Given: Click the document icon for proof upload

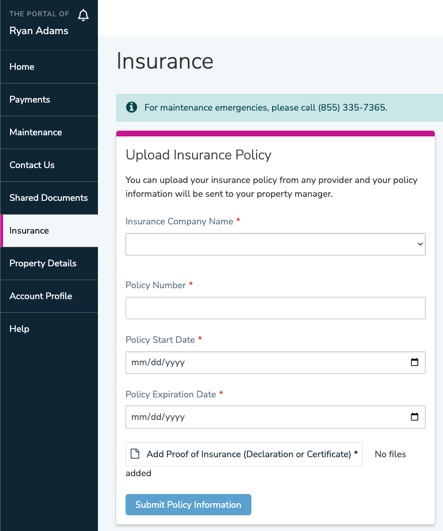Looking at the screenshot, I should pos(135,454).
